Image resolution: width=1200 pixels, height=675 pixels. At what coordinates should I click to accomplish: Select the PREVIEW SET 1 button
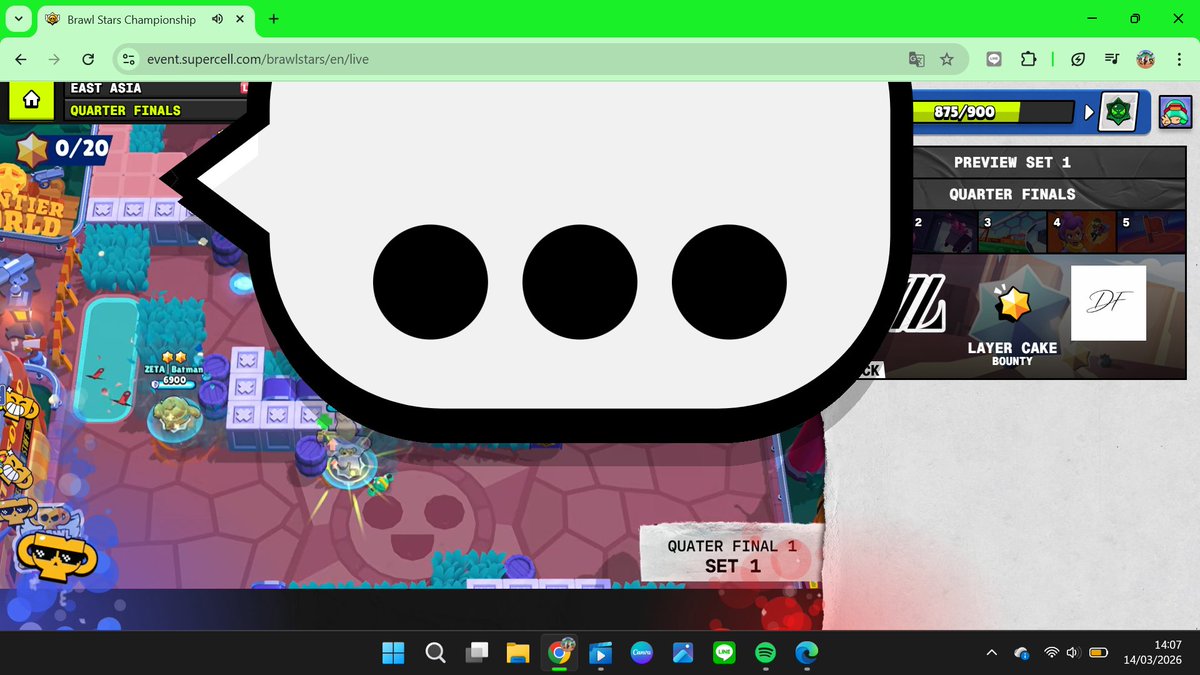point(1012,162)
